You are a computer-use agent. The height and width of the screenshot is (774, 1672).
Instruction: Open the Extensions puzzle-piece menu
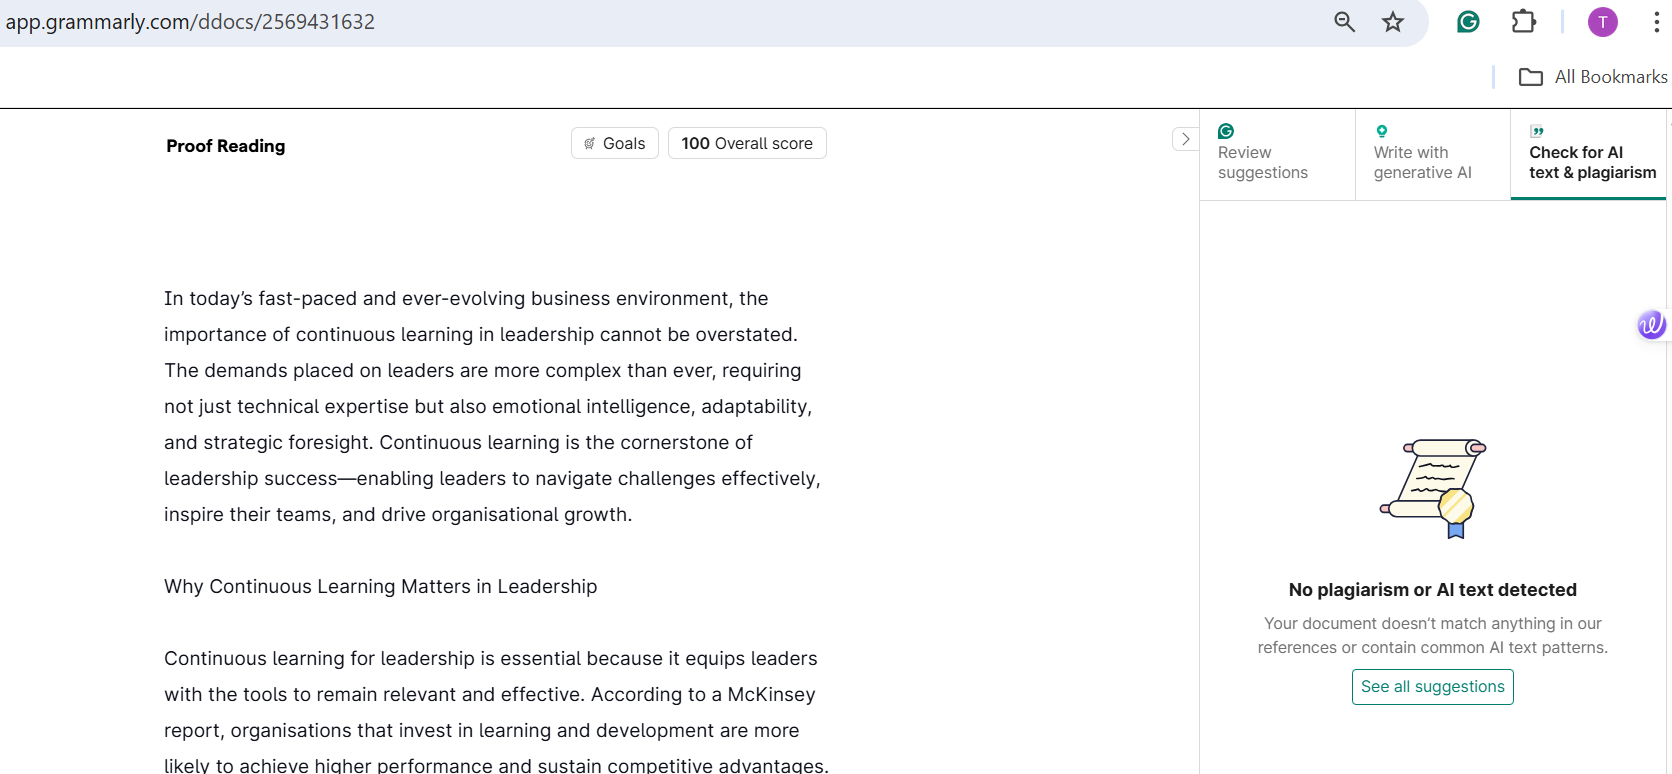point(1524,21)
